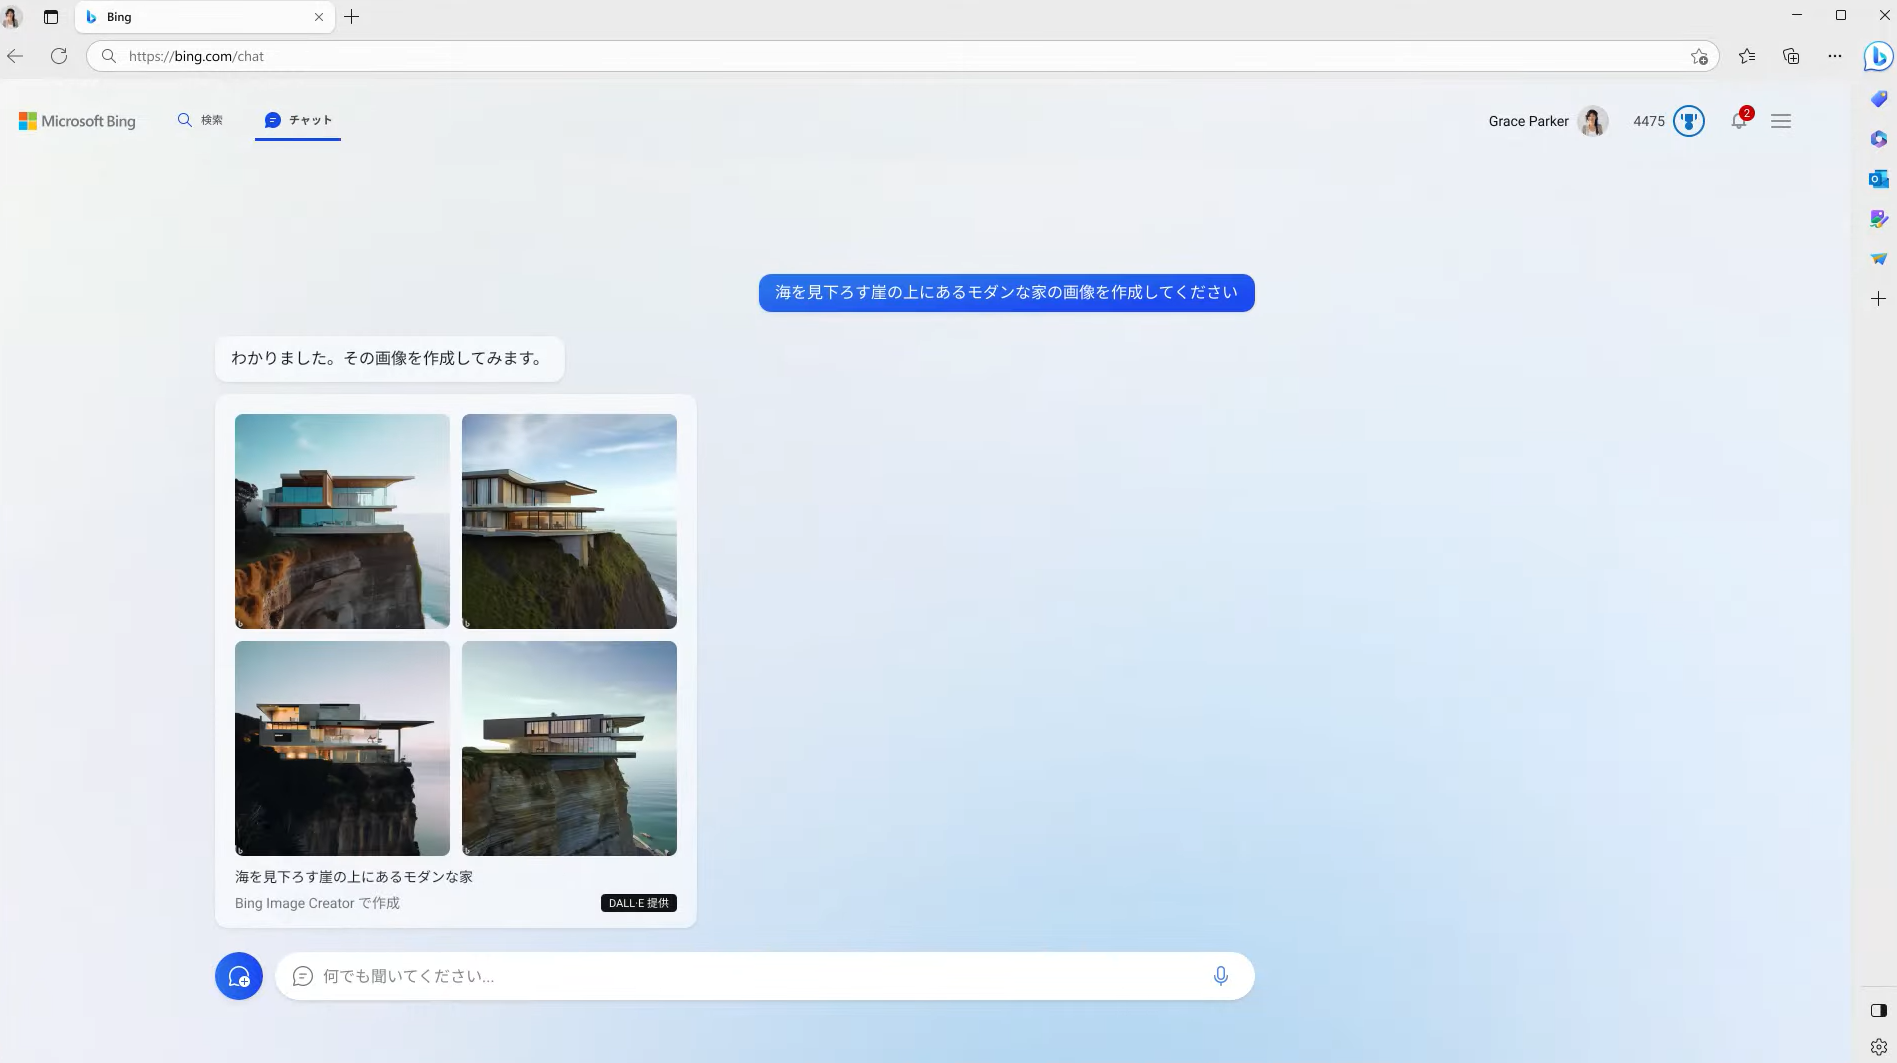Open Outlook from the Edge sidebar
Screen dimensions: 1897x1063
tap(1877, 179)
